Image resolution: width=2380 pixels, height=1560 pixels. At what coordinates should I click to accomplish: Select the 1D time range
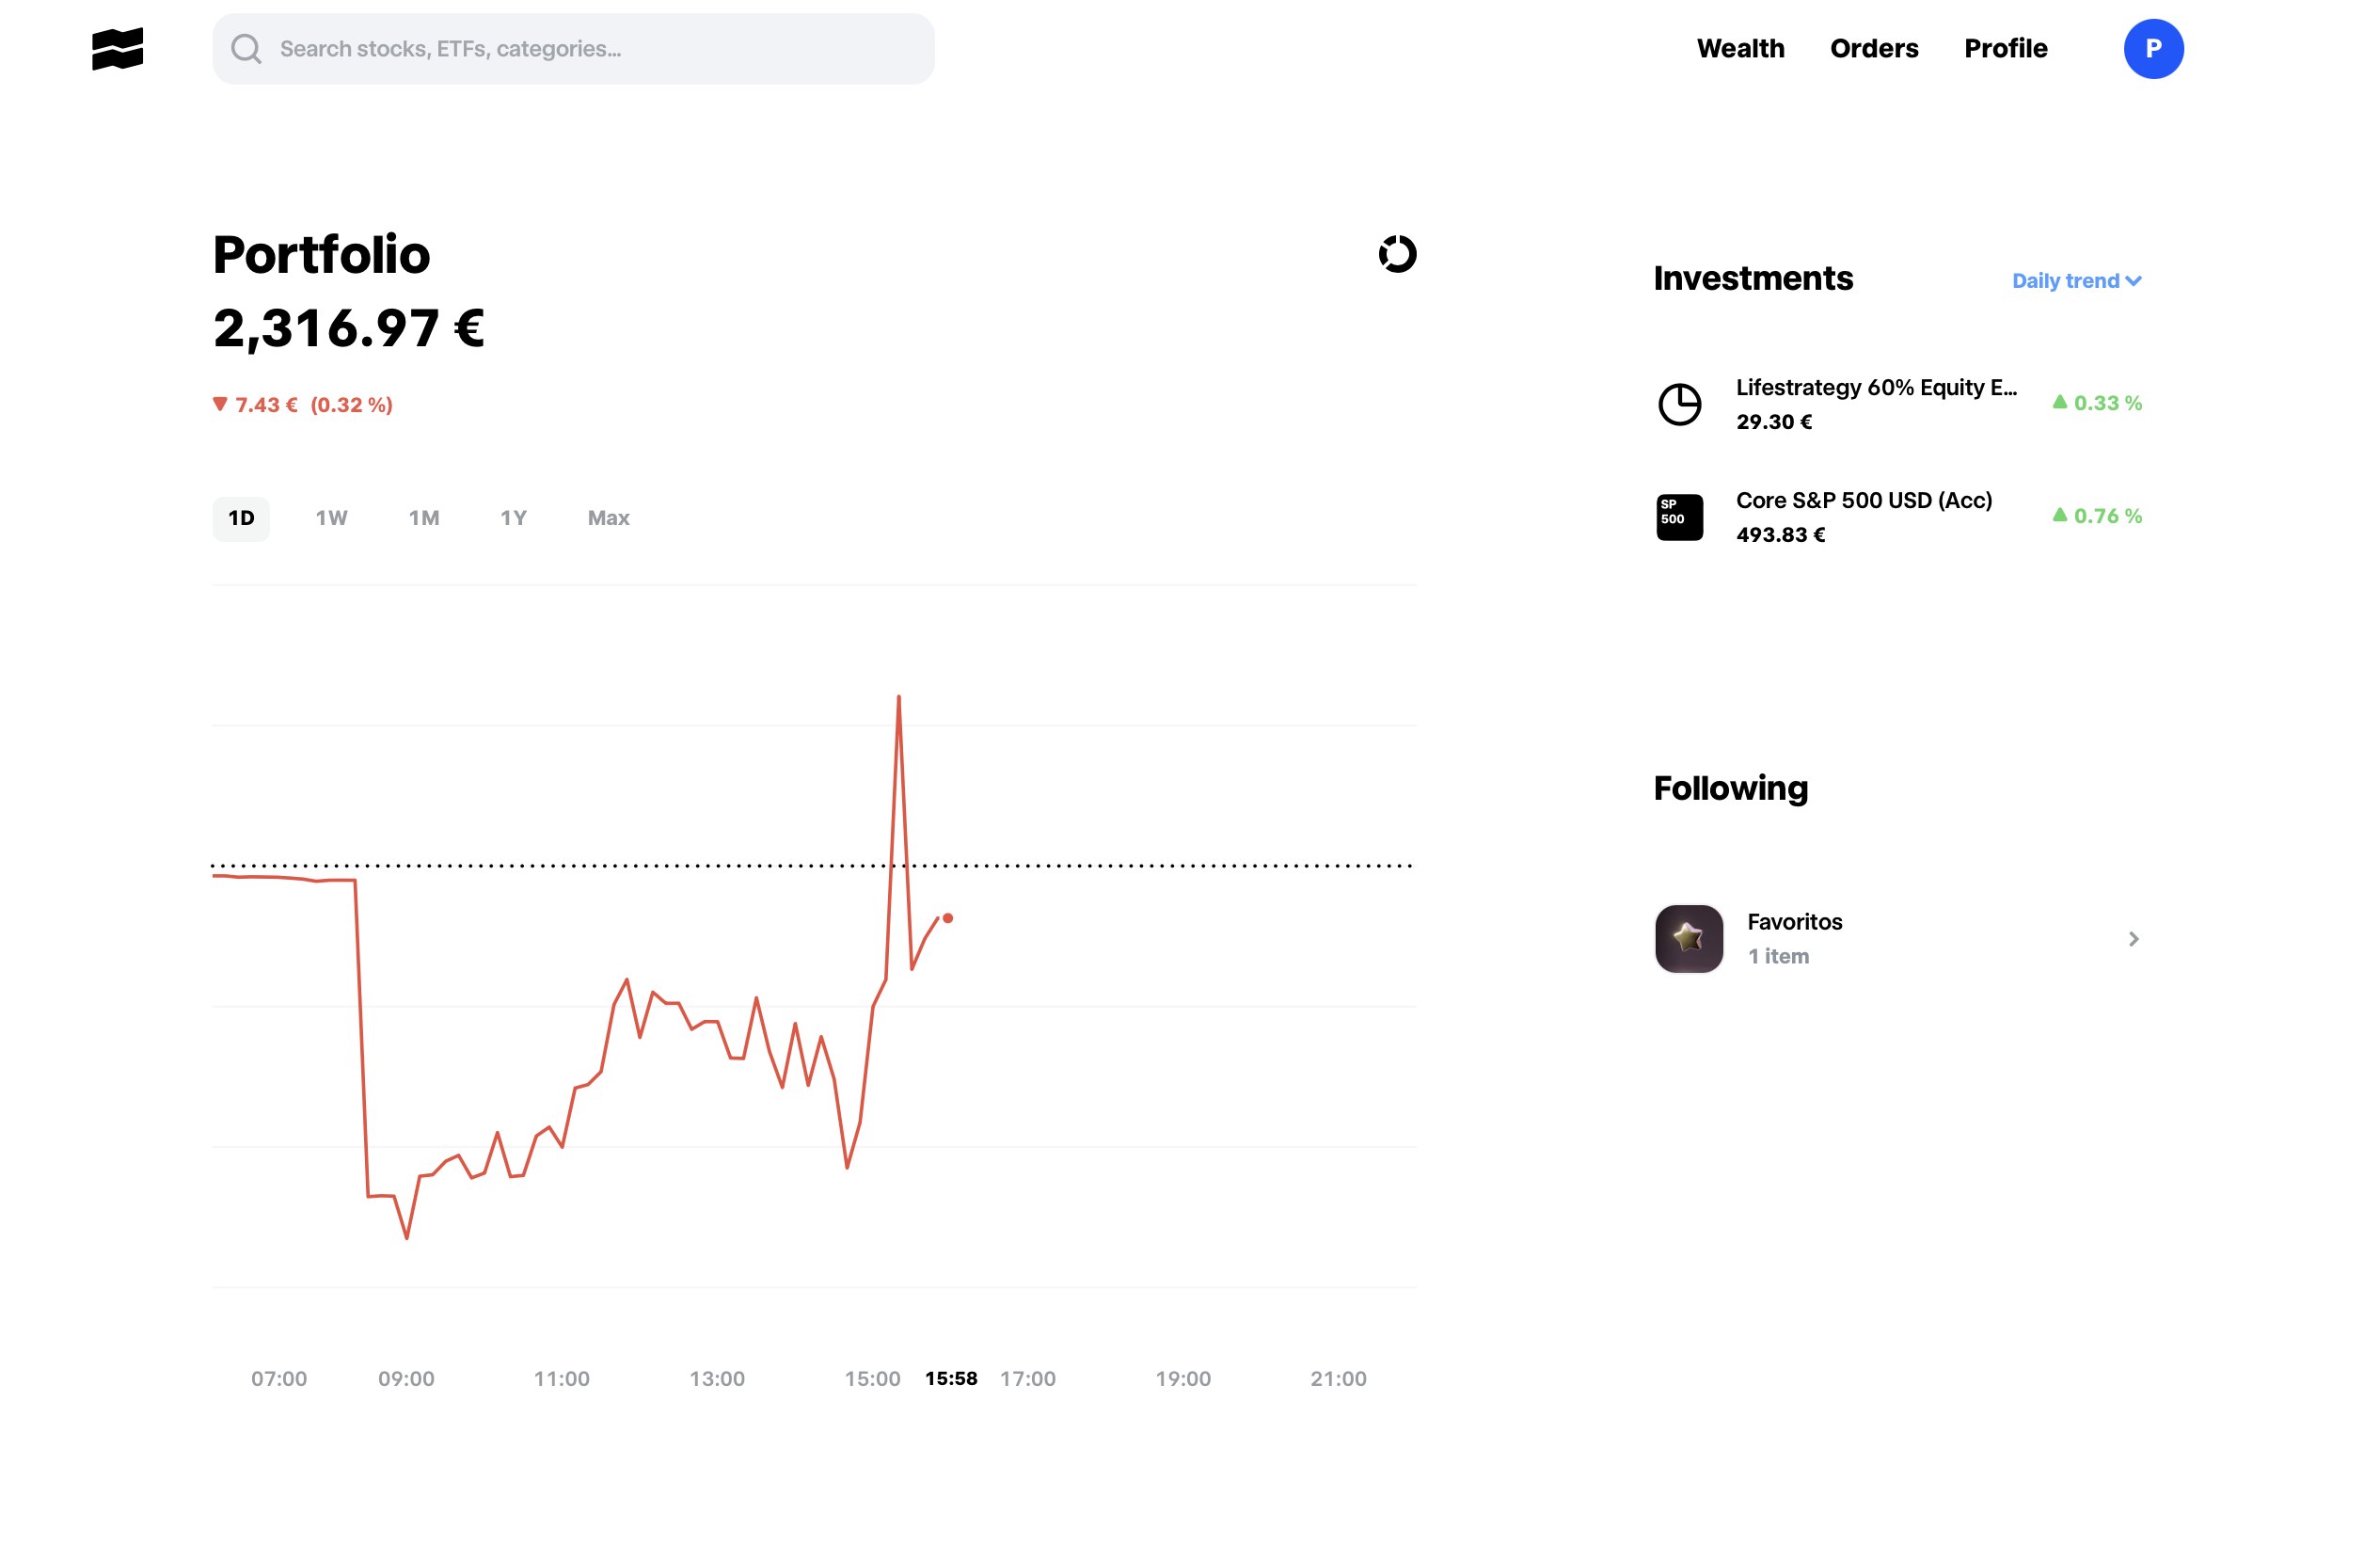241,518
